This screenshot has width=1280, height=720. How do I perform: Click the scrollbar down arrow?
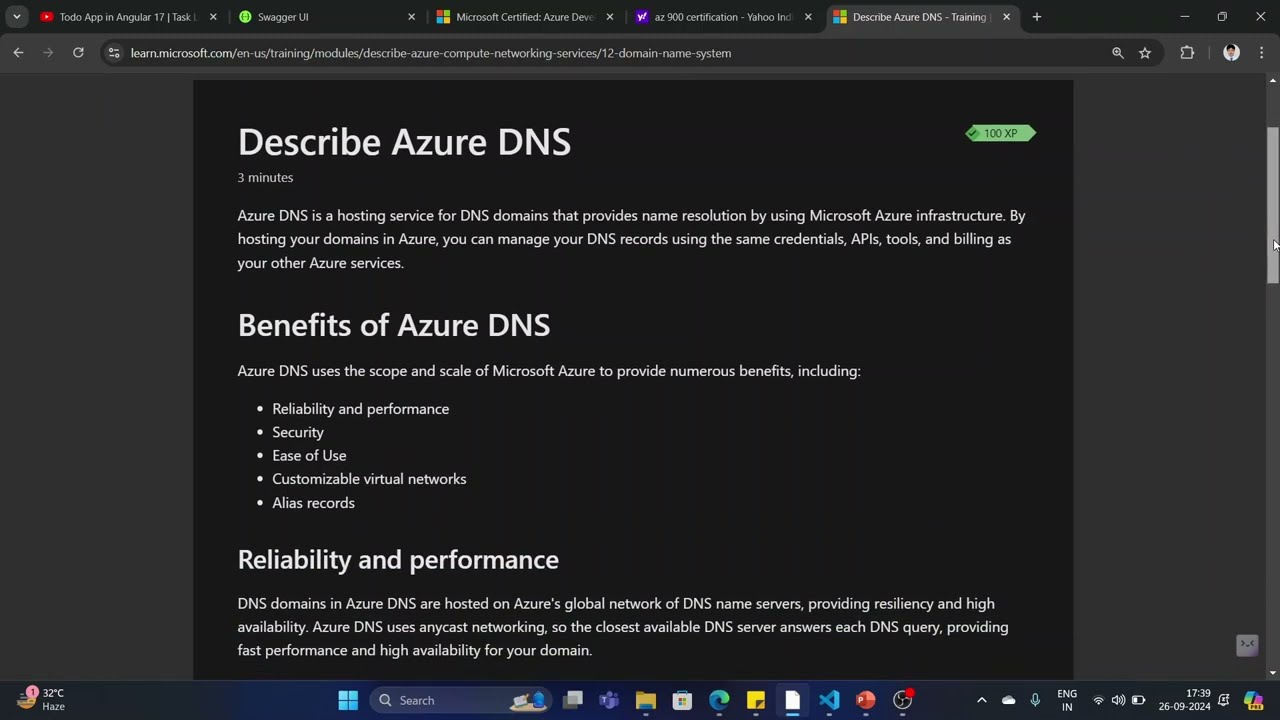pyautogui.click(x=1273, y=673)
